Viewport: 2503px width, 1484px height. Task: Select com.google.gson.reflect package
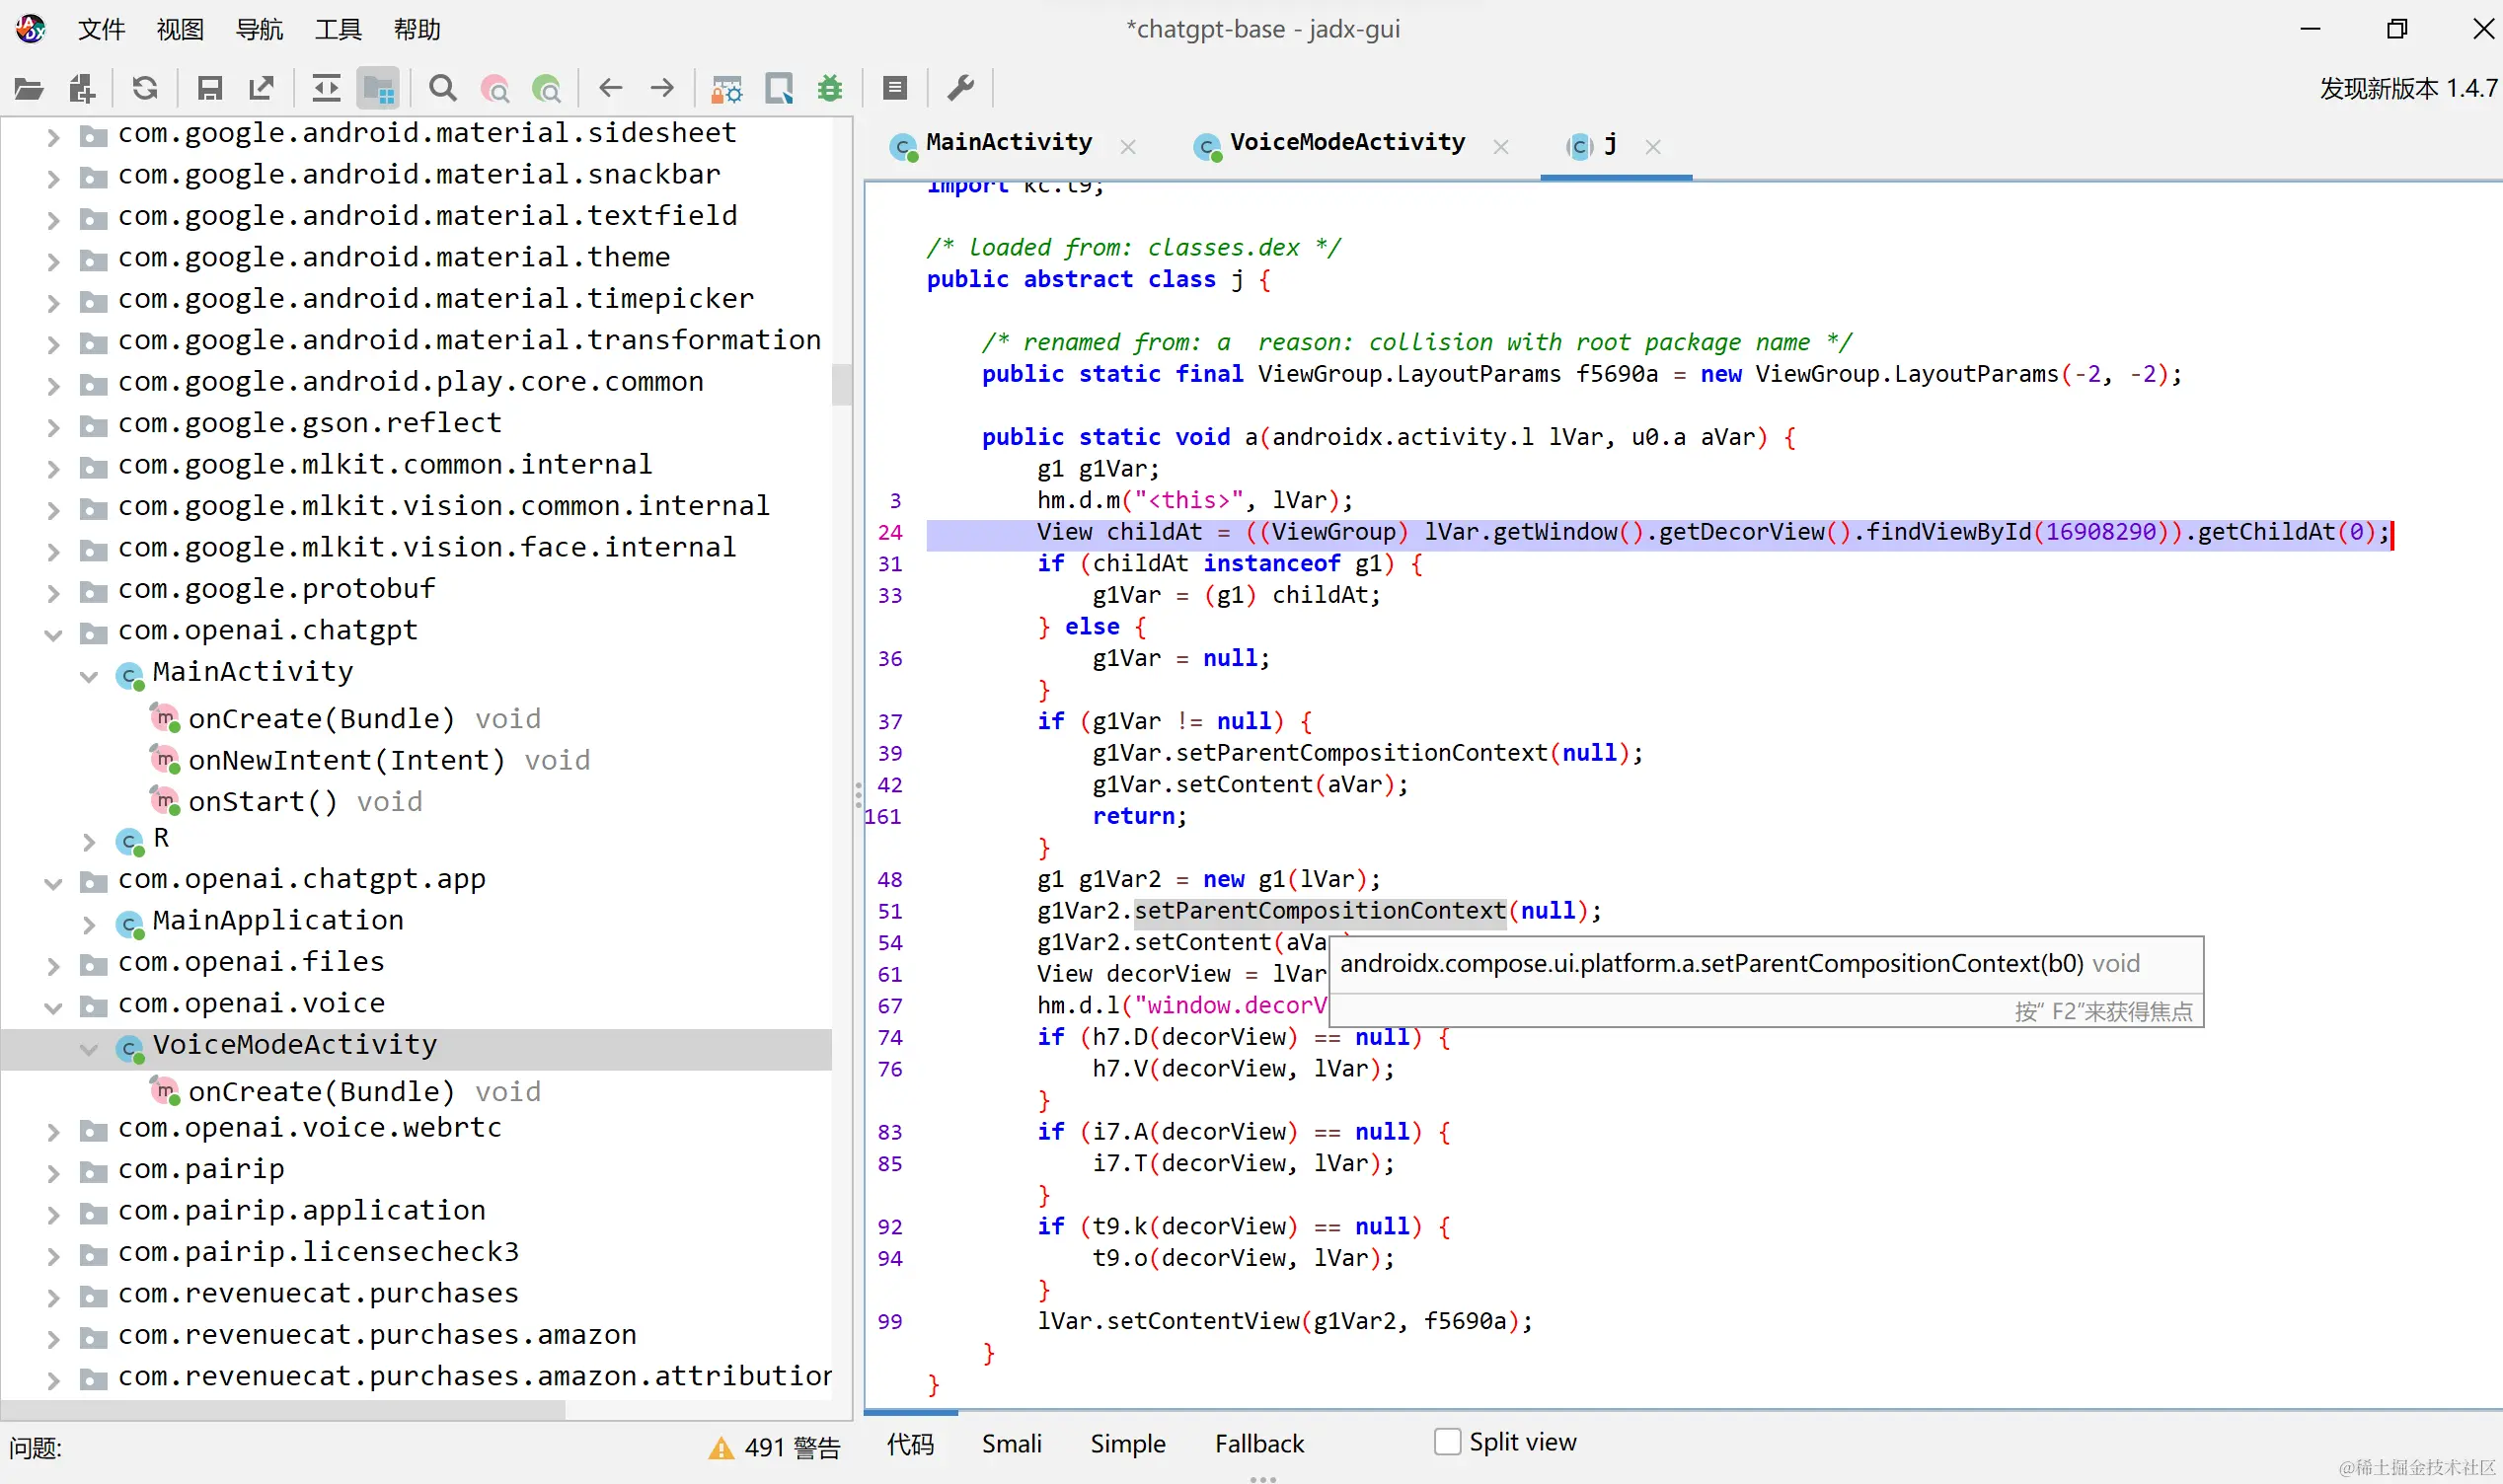[x=310, y=424]
